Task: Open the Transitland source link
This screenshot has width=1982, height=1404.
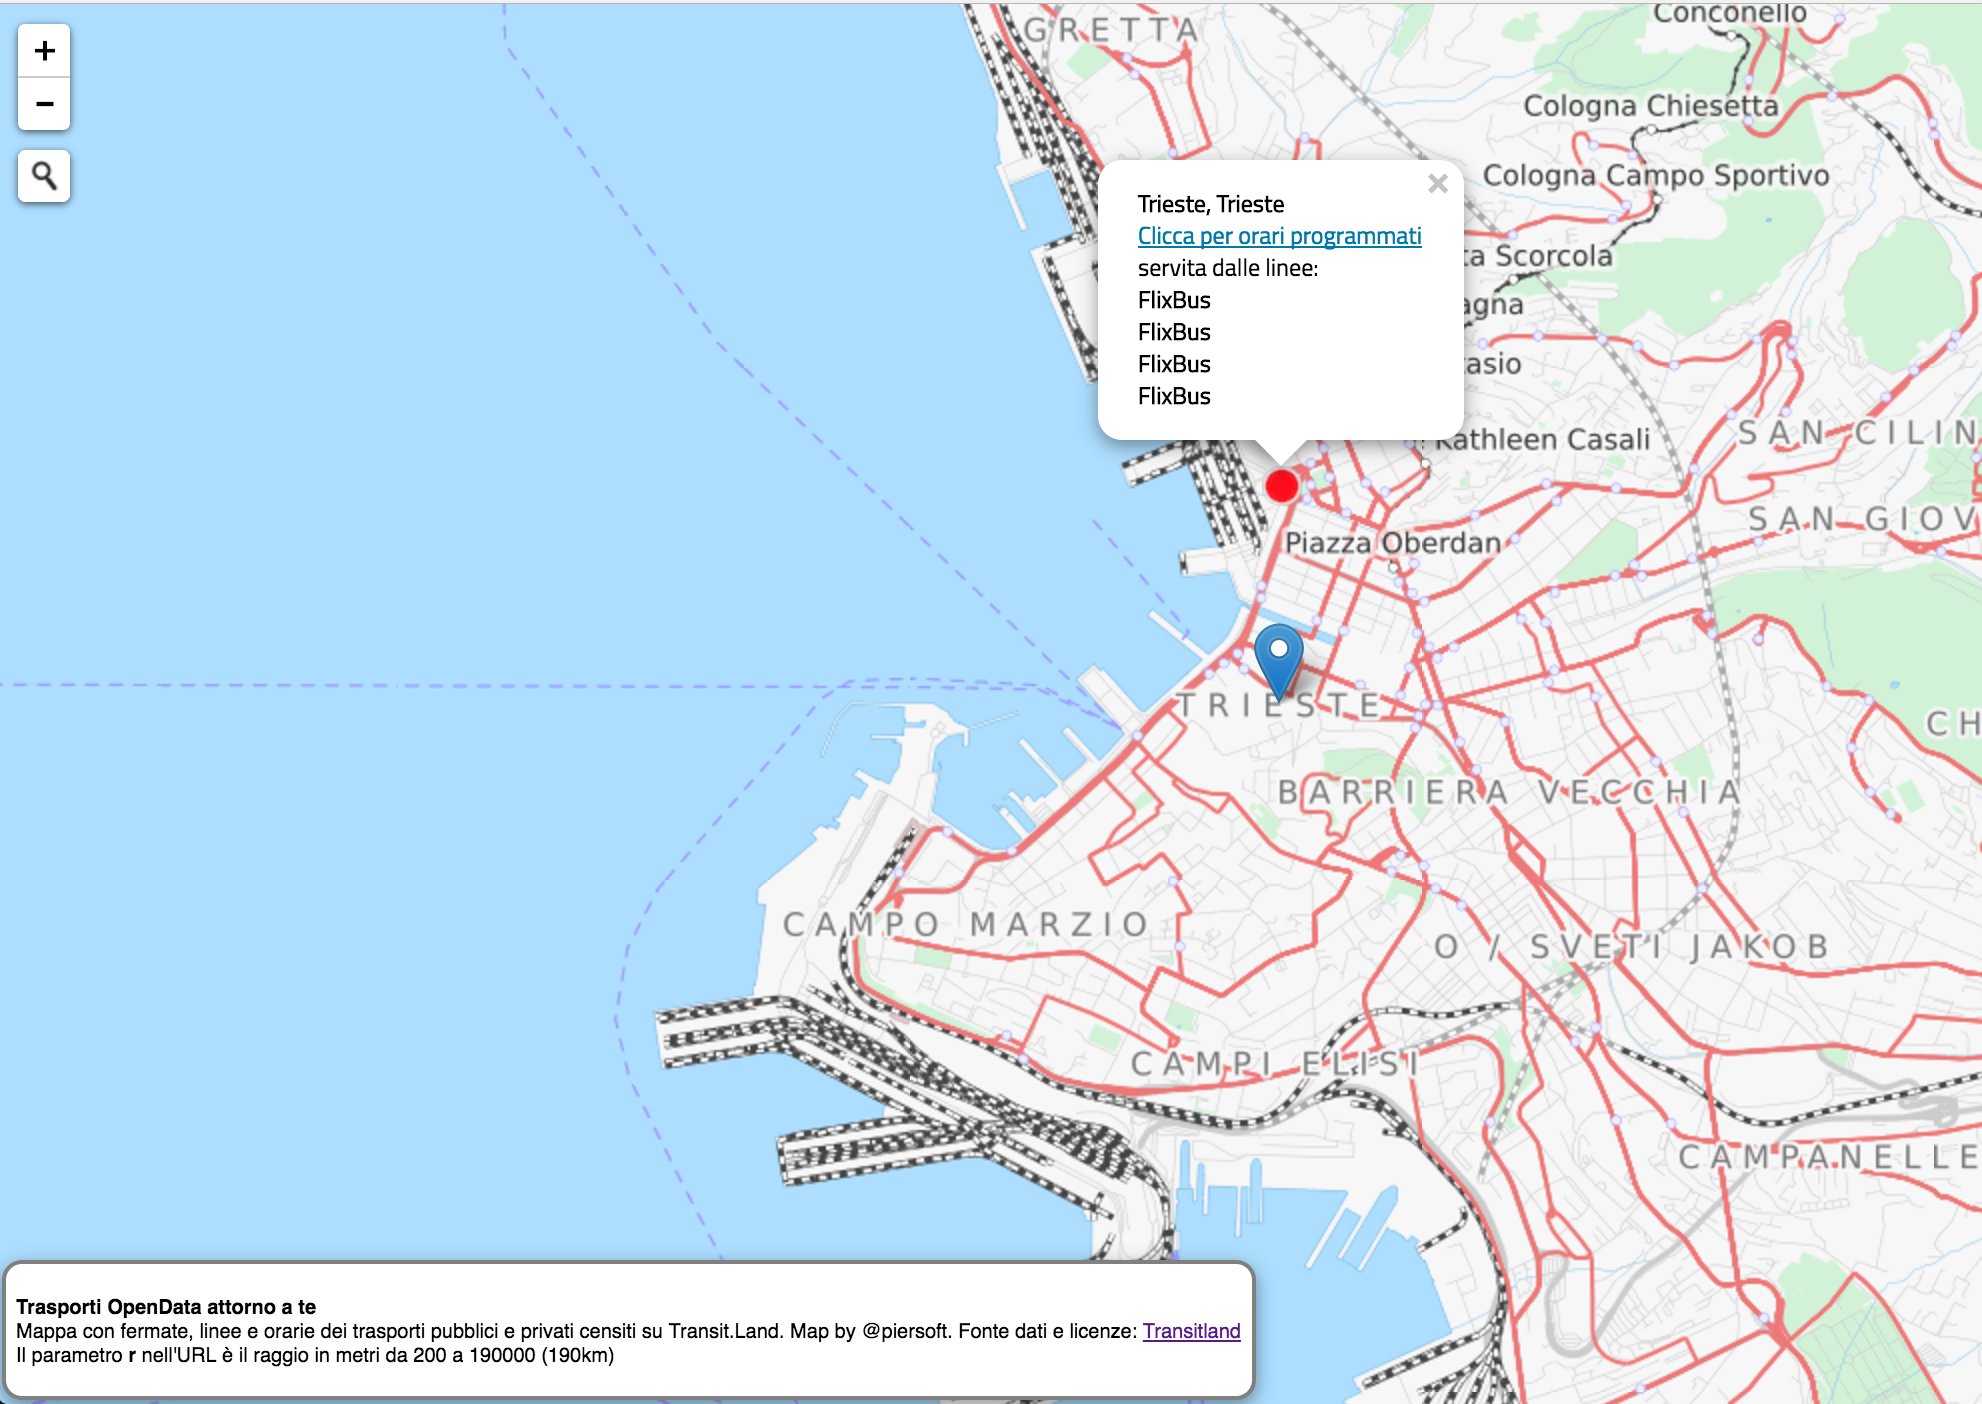Action: (x=1191, y=1331)
